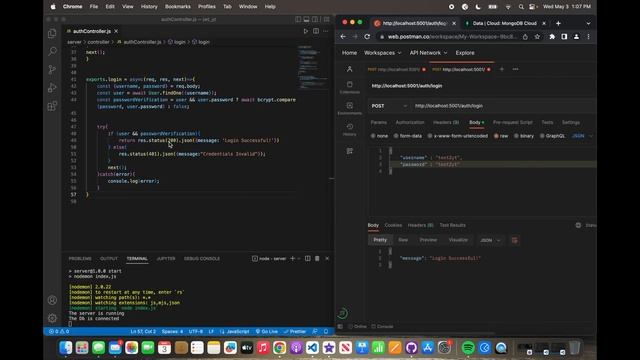Open History in Postman sidebar

tap(350, 129)
